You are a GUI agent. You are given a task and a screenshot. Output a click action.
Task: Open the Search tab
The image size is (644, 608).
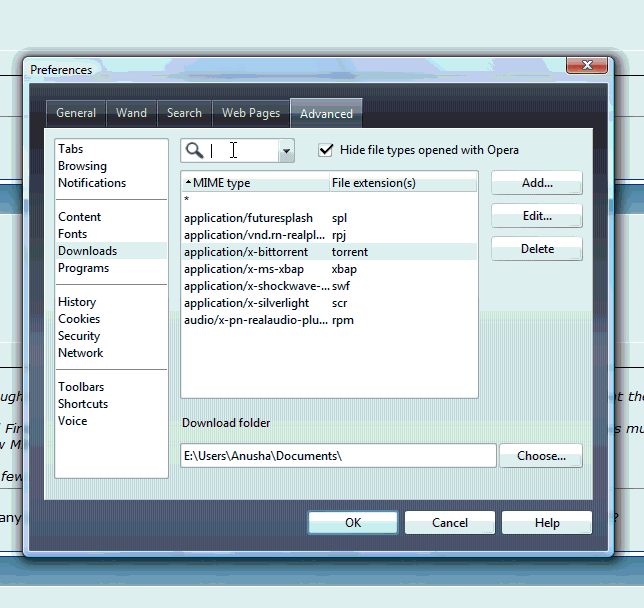[x=184, y=113]
